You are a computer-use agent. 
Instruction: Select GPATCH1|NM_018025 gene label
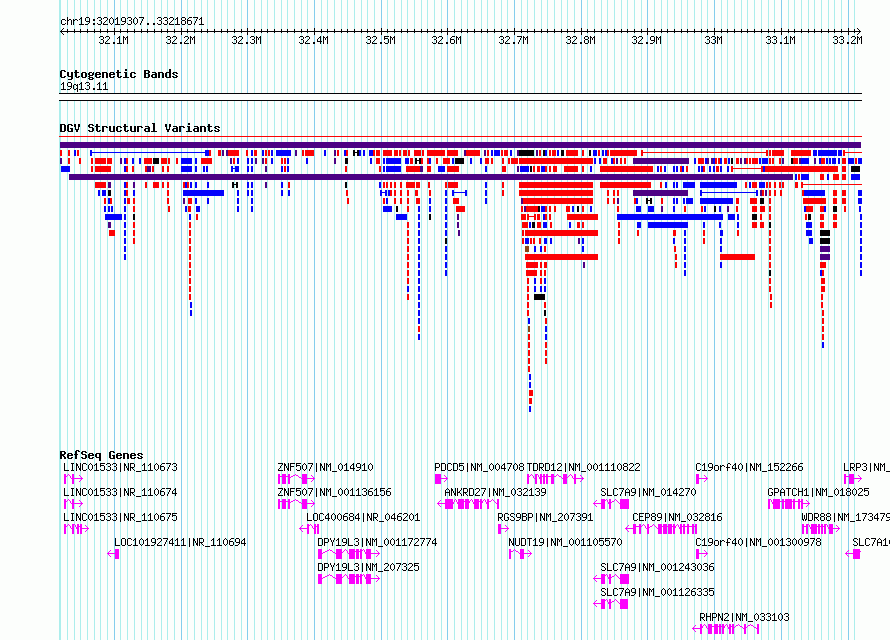(818, 492)
